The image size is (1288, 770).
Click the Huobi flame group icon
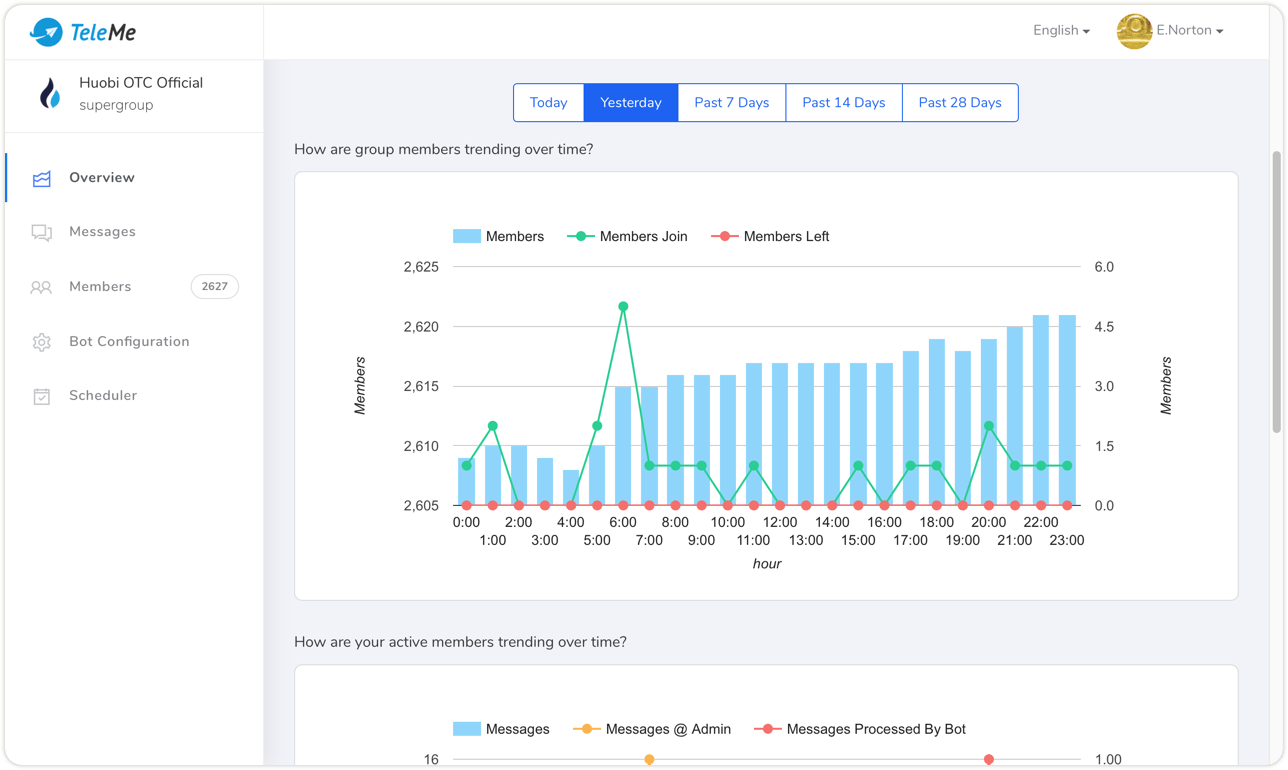tap(50, 93)
